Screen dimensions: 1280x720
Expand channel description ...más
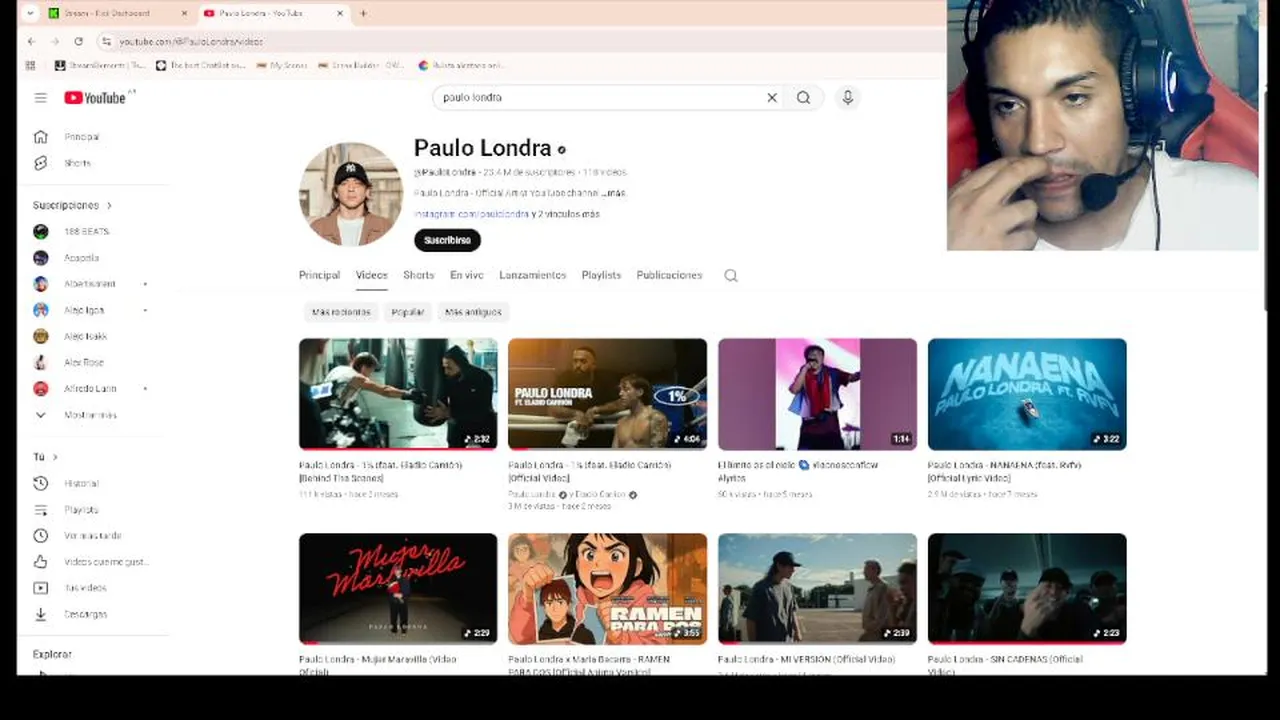[x=614, y=193]
